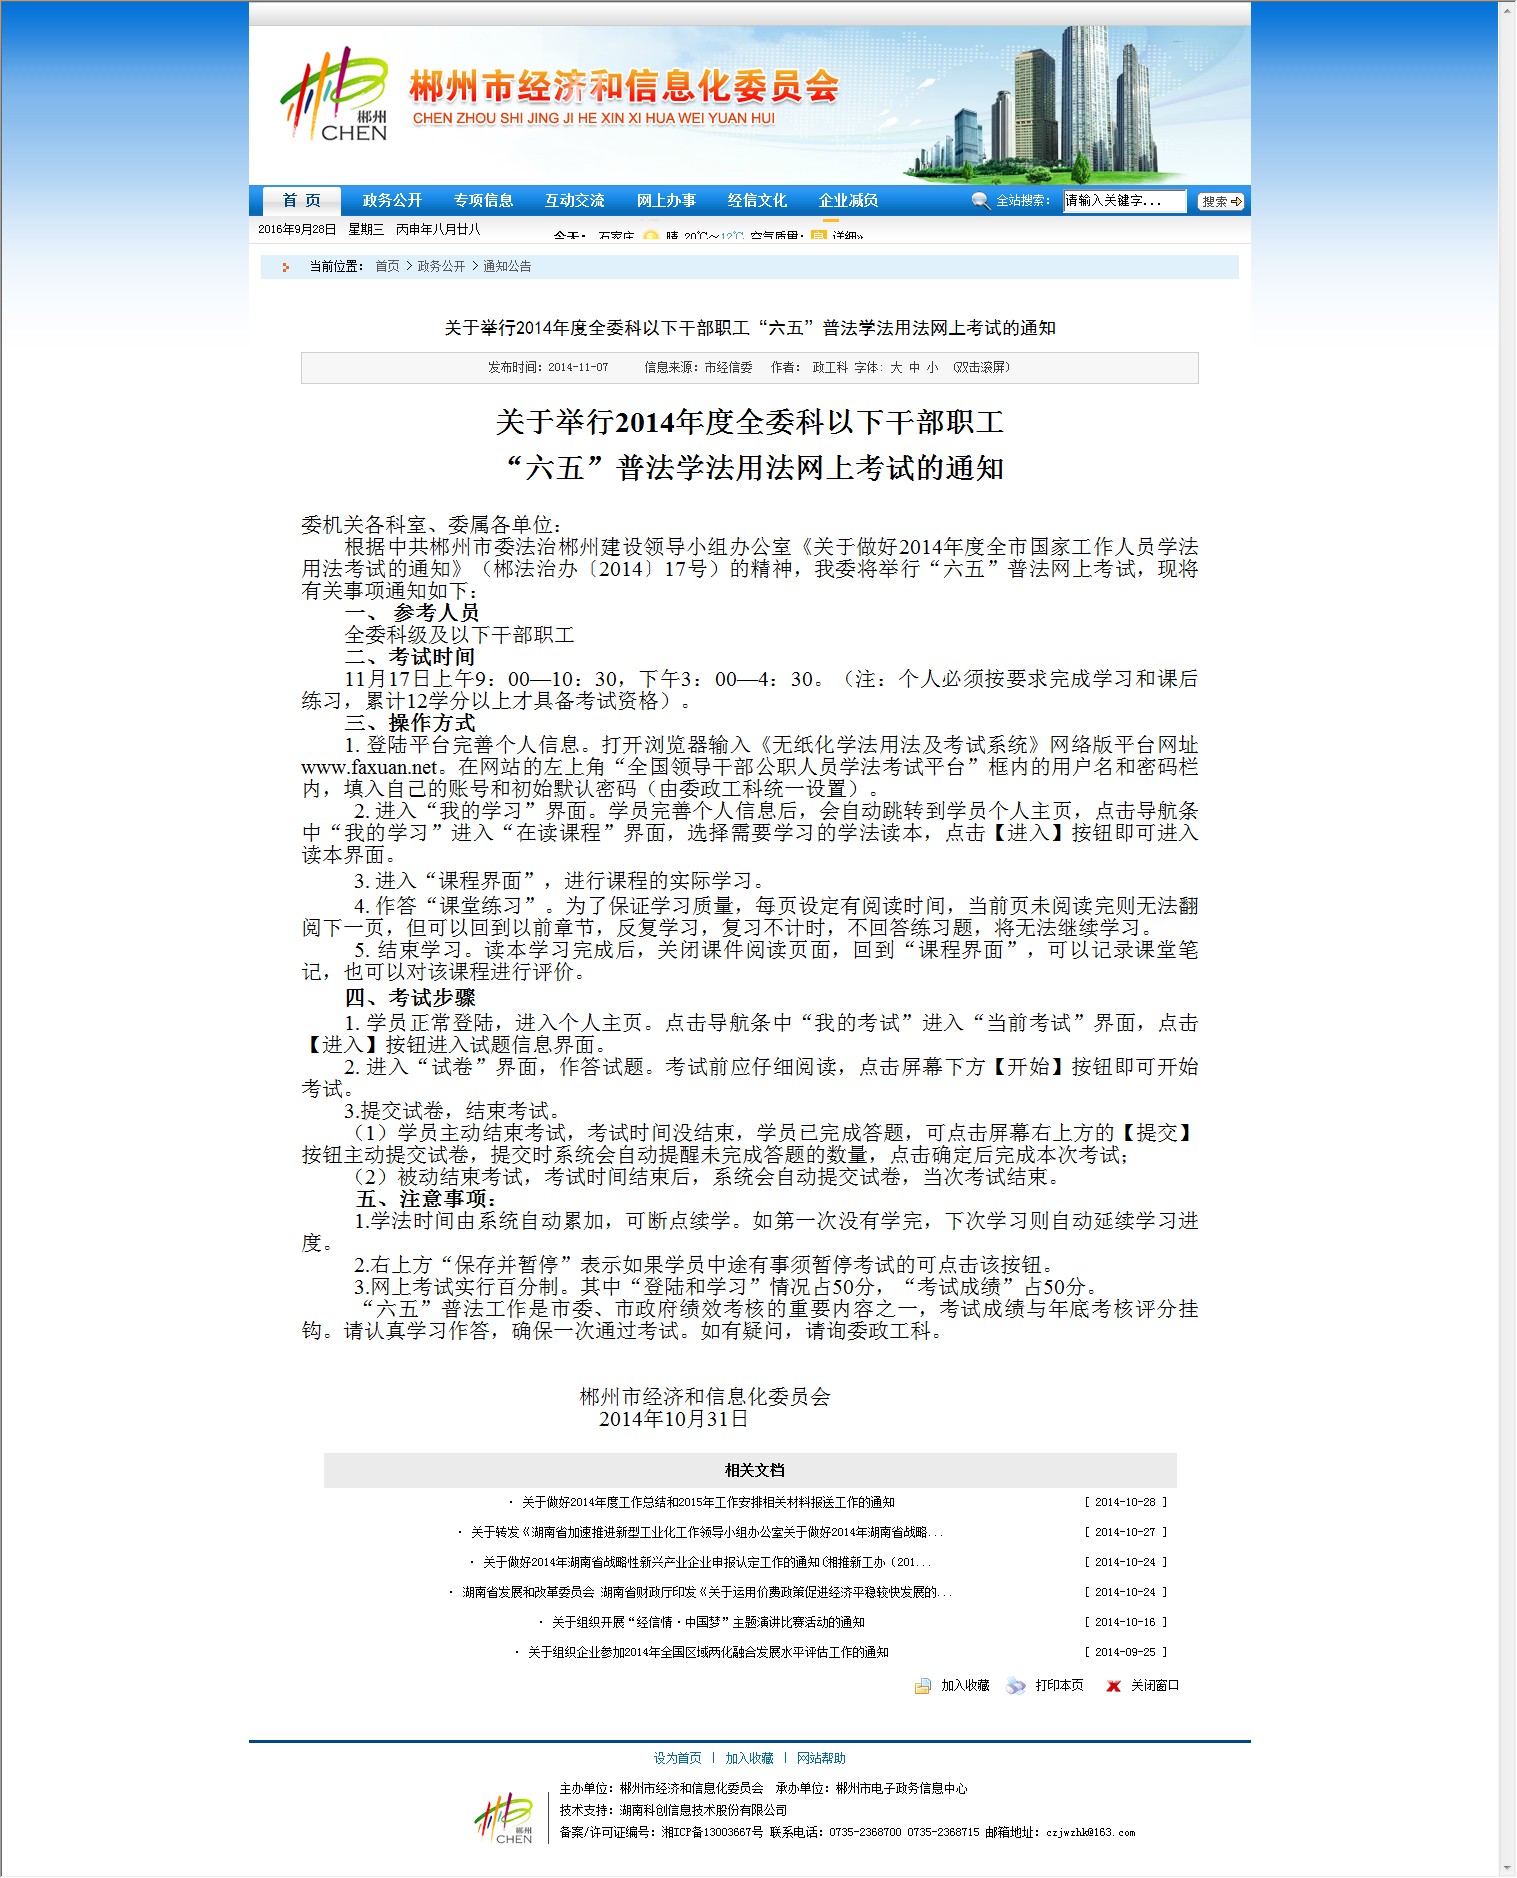The image size is (1517, 1878).
Task: Click the sunny weather icon in the weather strip
Action: [651, 236]
